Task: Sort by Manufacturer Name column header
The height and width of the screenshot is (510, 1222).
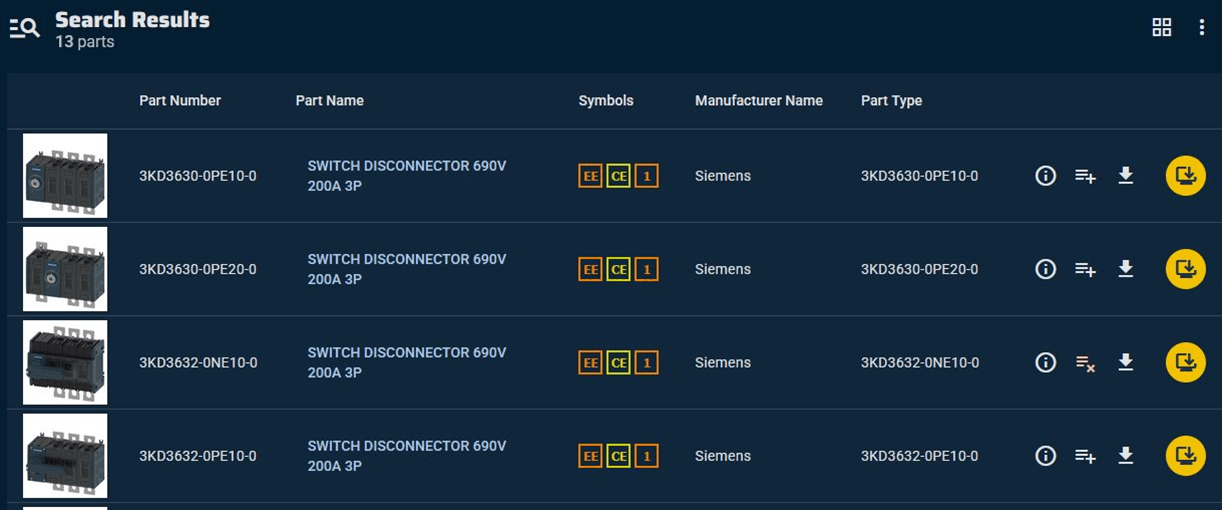Action: click(x=758, y=101)
